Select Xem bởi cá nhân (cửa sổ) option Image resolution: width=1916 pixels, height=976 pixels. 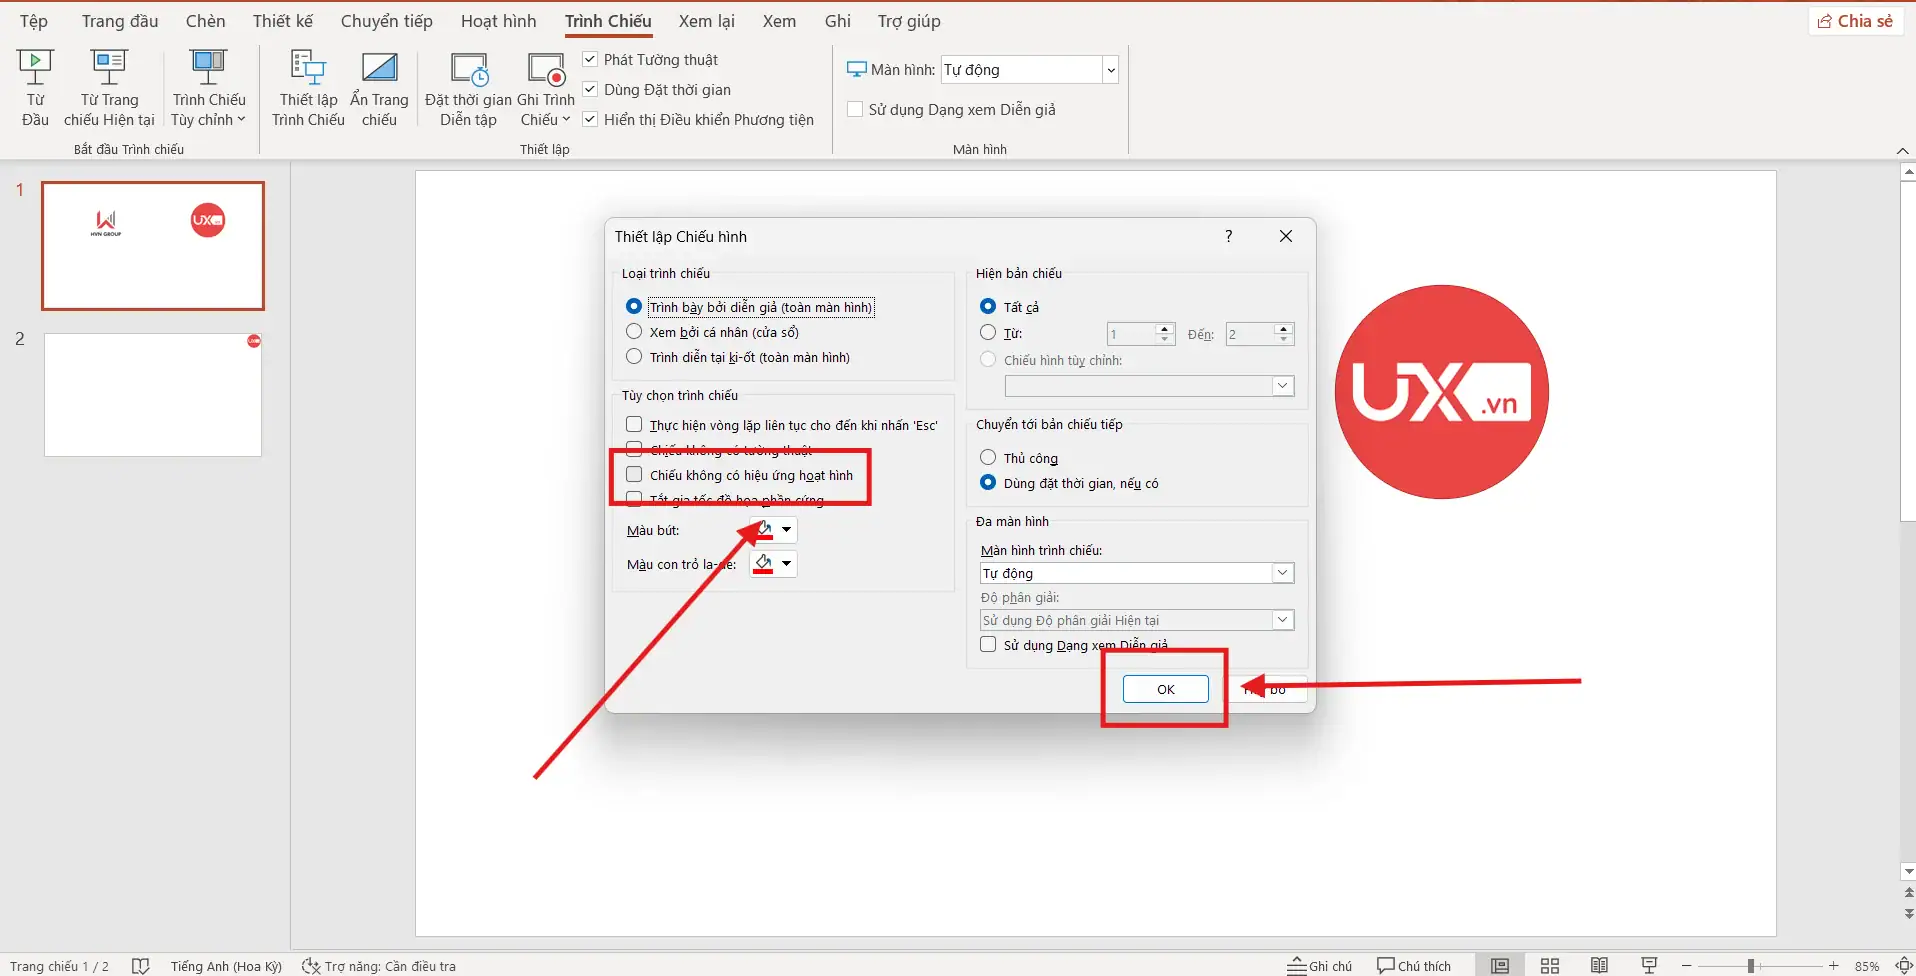[x=634, y=332]
